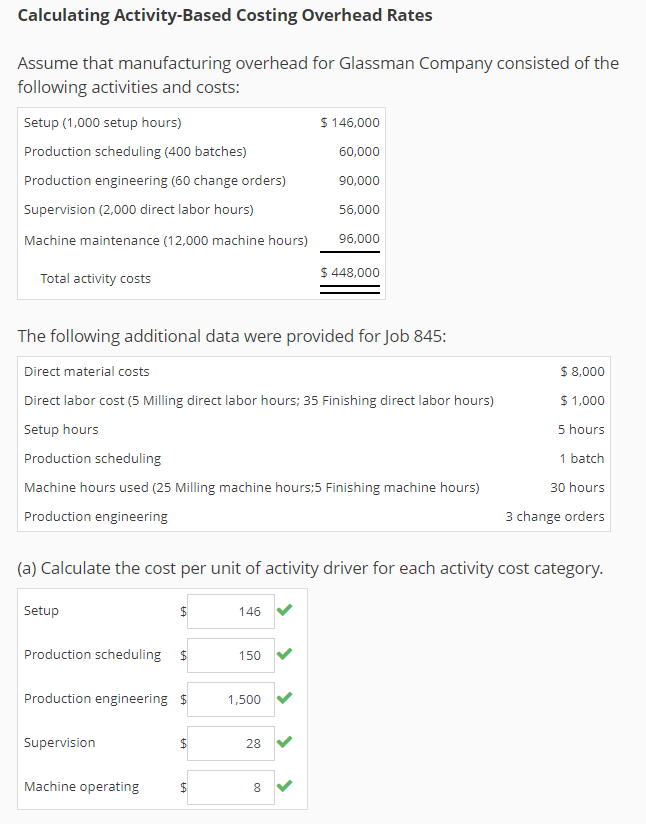
Task: Click the checkmark beside Machine operating answer
Action: click(x=284, y=787)
